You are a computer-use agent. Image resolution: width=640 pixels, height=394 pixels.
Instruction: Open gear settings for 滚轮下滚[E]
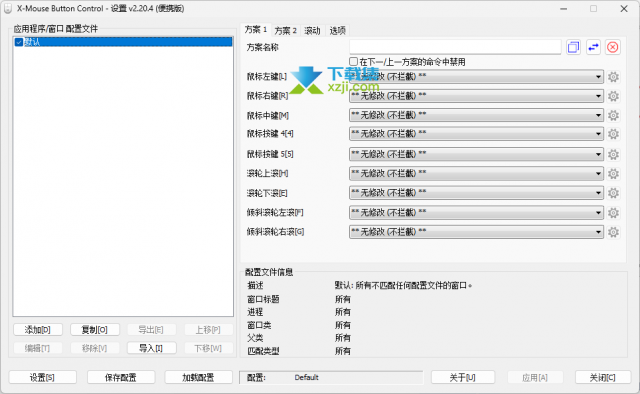[613, 193]
